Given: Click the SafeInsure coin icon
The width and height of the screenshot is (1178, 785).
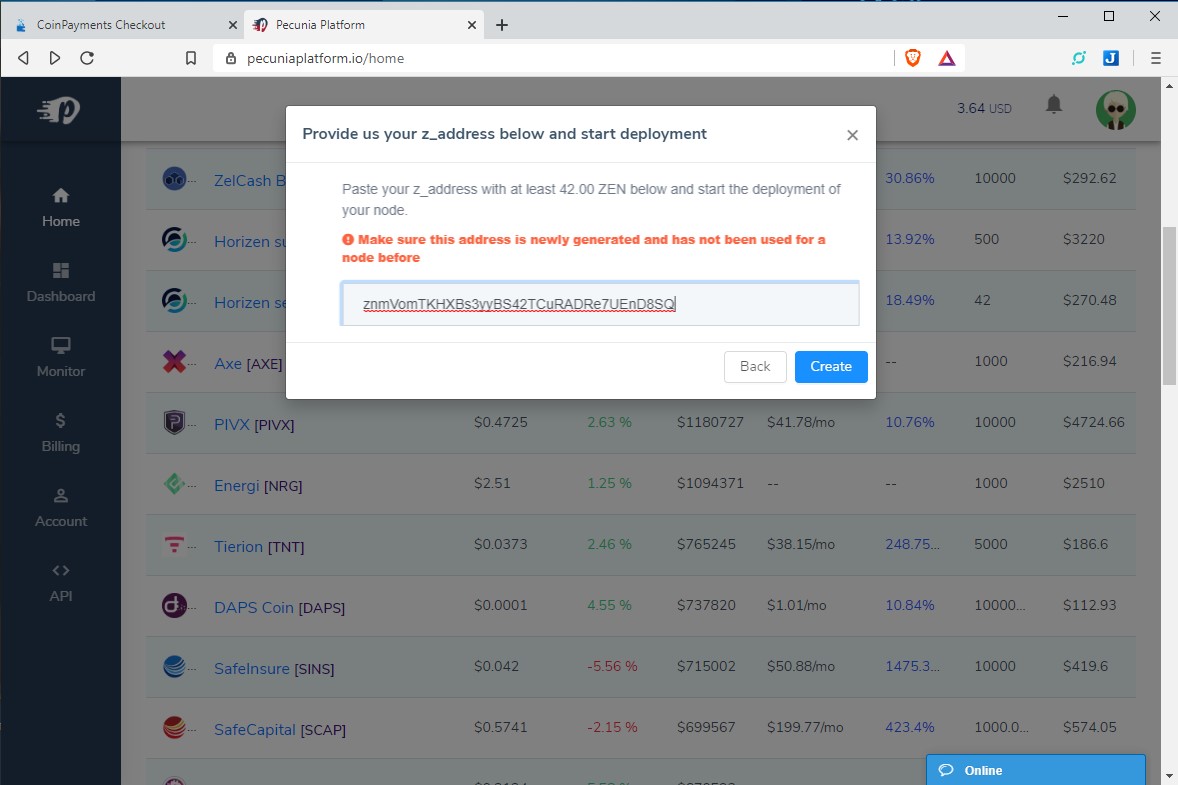Looking at the screenshot, I should tap(174, 666).
